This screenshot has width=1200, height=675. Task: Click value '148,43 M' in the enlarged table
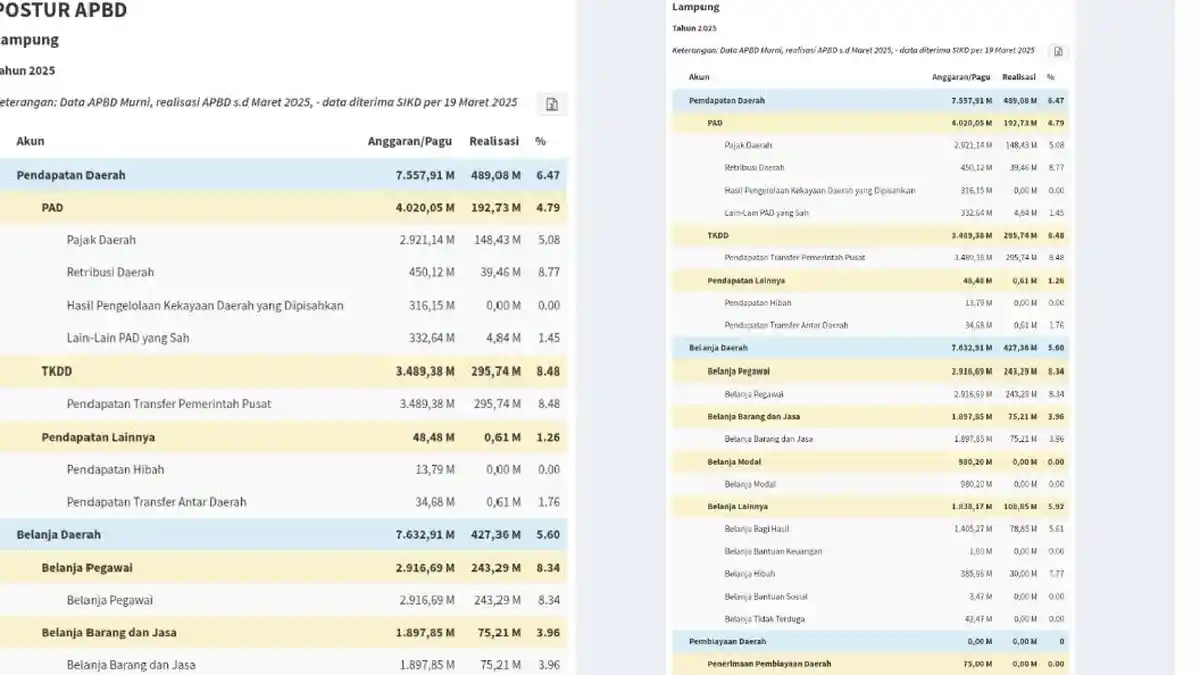(x=498, y=240)
